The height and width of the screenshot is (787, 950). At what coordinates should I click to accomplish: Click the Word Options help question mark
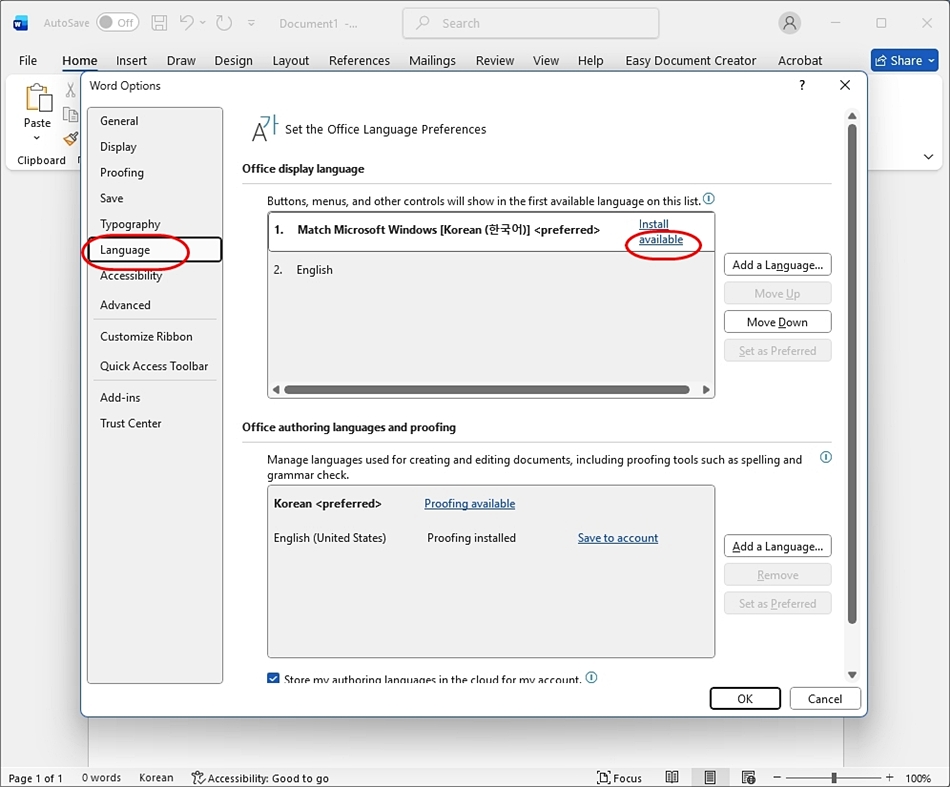click(x=801, y=86)
